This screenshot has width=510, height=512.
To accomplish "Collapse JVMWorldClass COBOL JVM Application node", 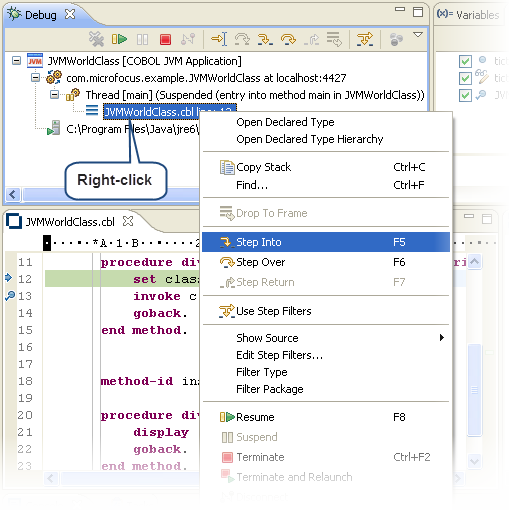I will pyautogui.click(x=16, y=61).
